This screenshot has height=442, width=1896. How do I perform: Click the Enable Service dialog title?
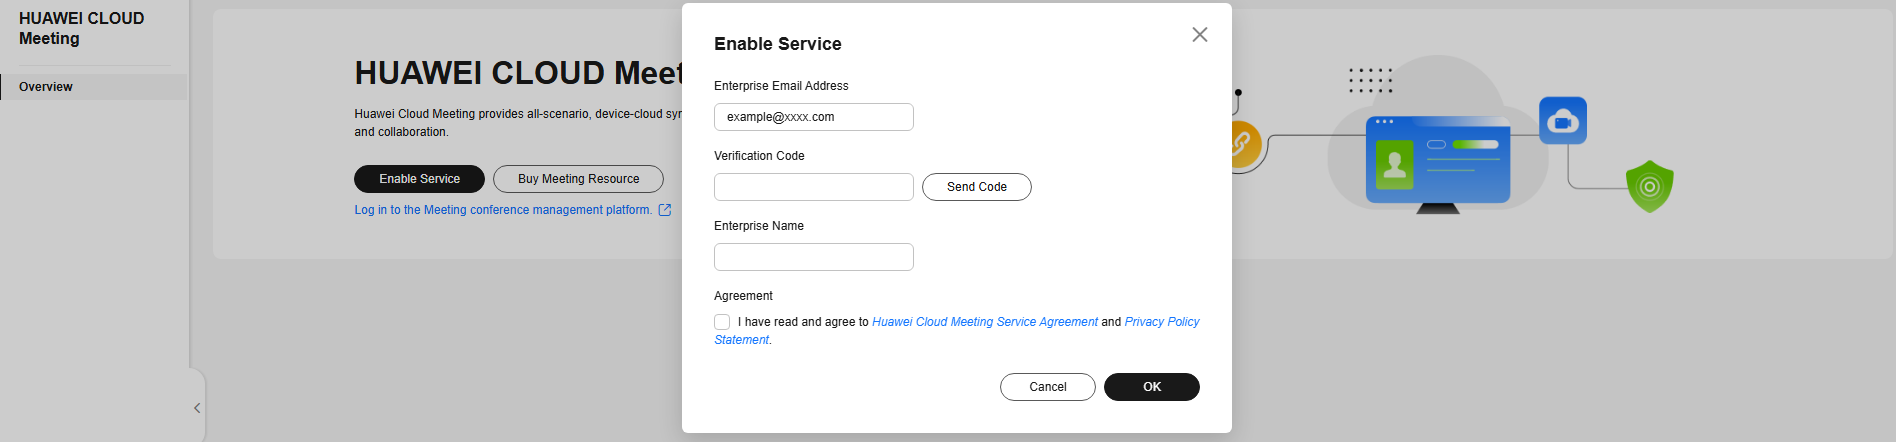pyautogui.click(x=778, y=44)
